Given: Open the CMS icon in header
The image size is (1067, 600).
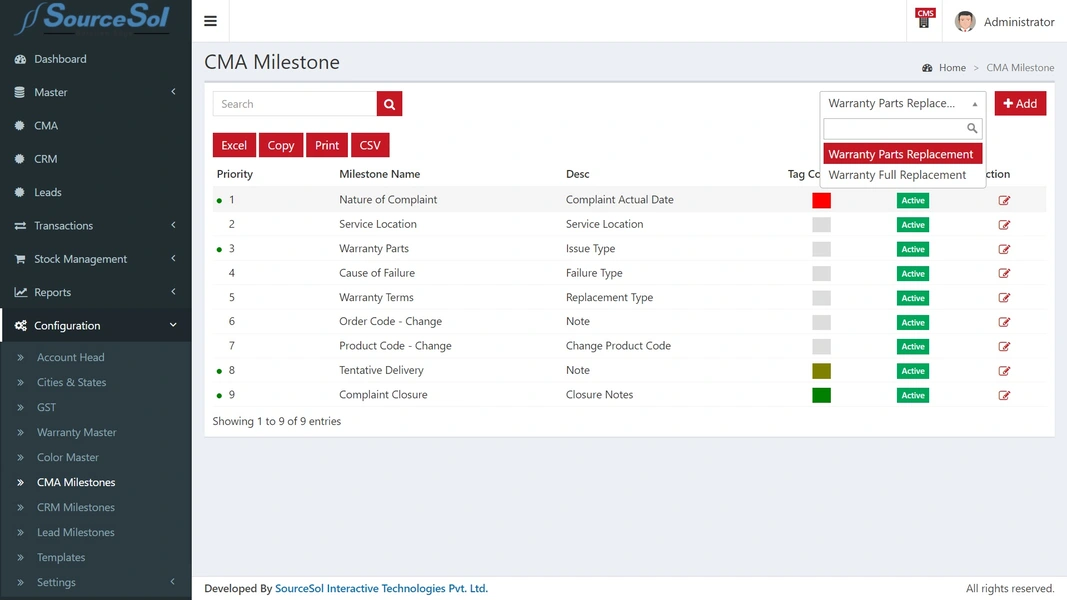Looking at the screenshot, I should tap(925, 19).
